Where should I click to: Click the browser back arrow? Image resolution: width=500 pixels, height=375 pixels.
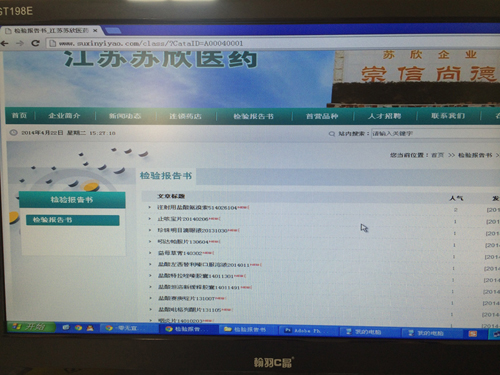point(5,43)
